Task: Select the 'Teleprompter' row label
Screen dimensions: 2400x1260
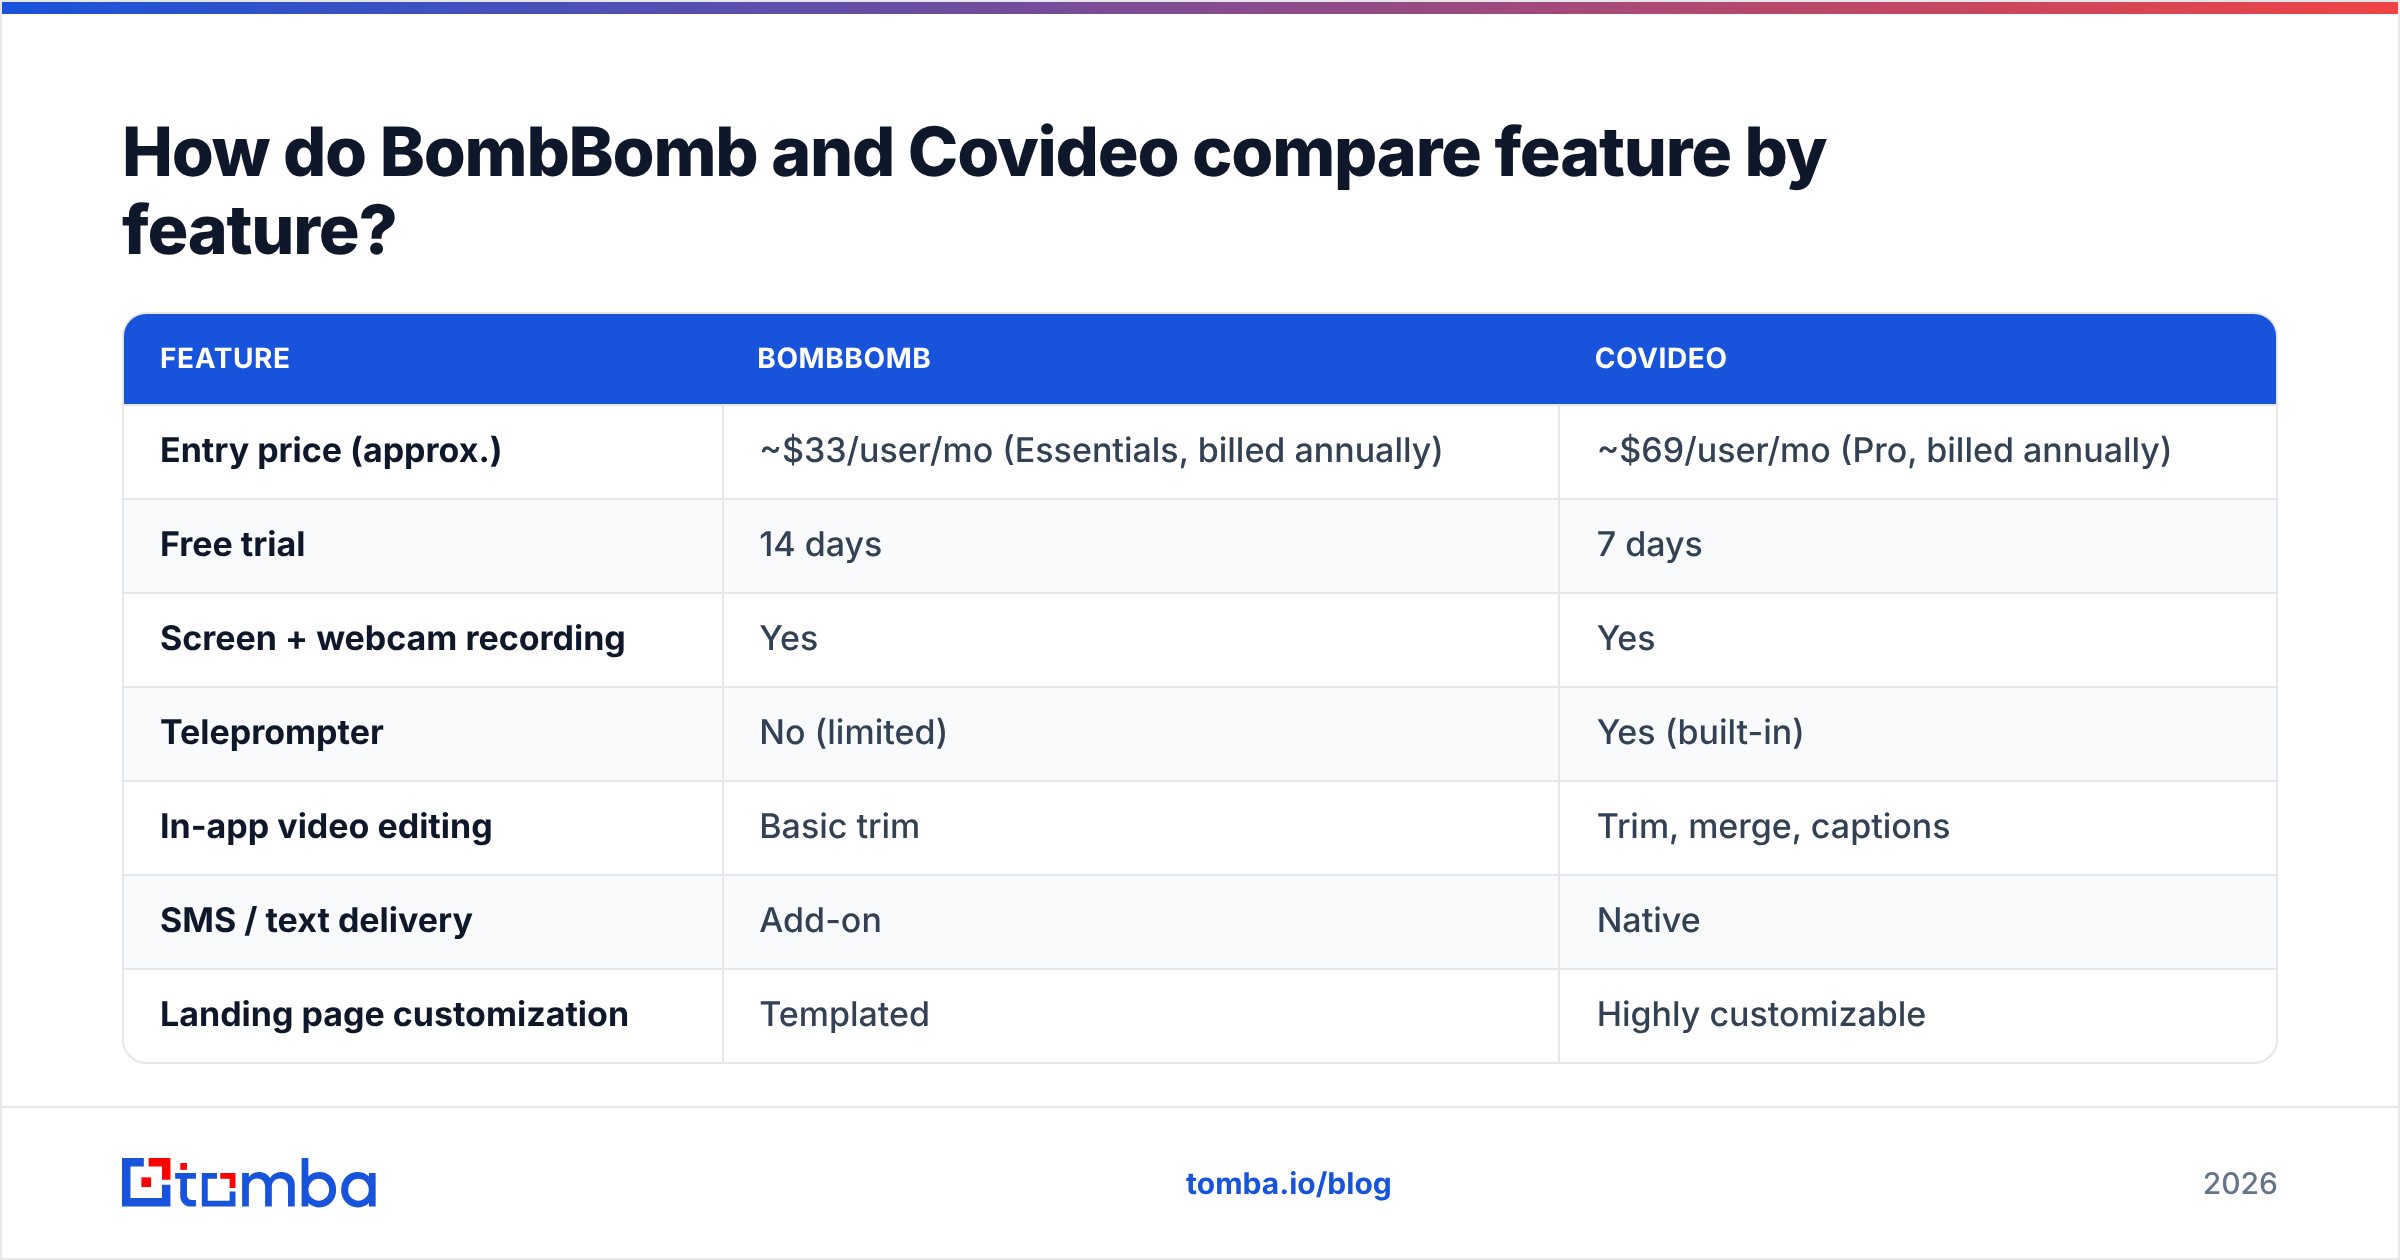Action: pyautogui.click(x=272, y=733)
